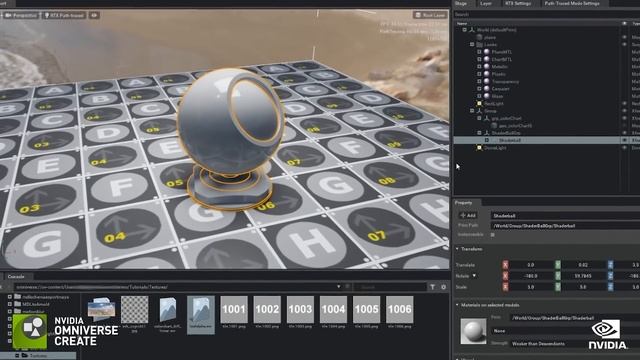Open the material binding None dropdown

click(565, 331)
